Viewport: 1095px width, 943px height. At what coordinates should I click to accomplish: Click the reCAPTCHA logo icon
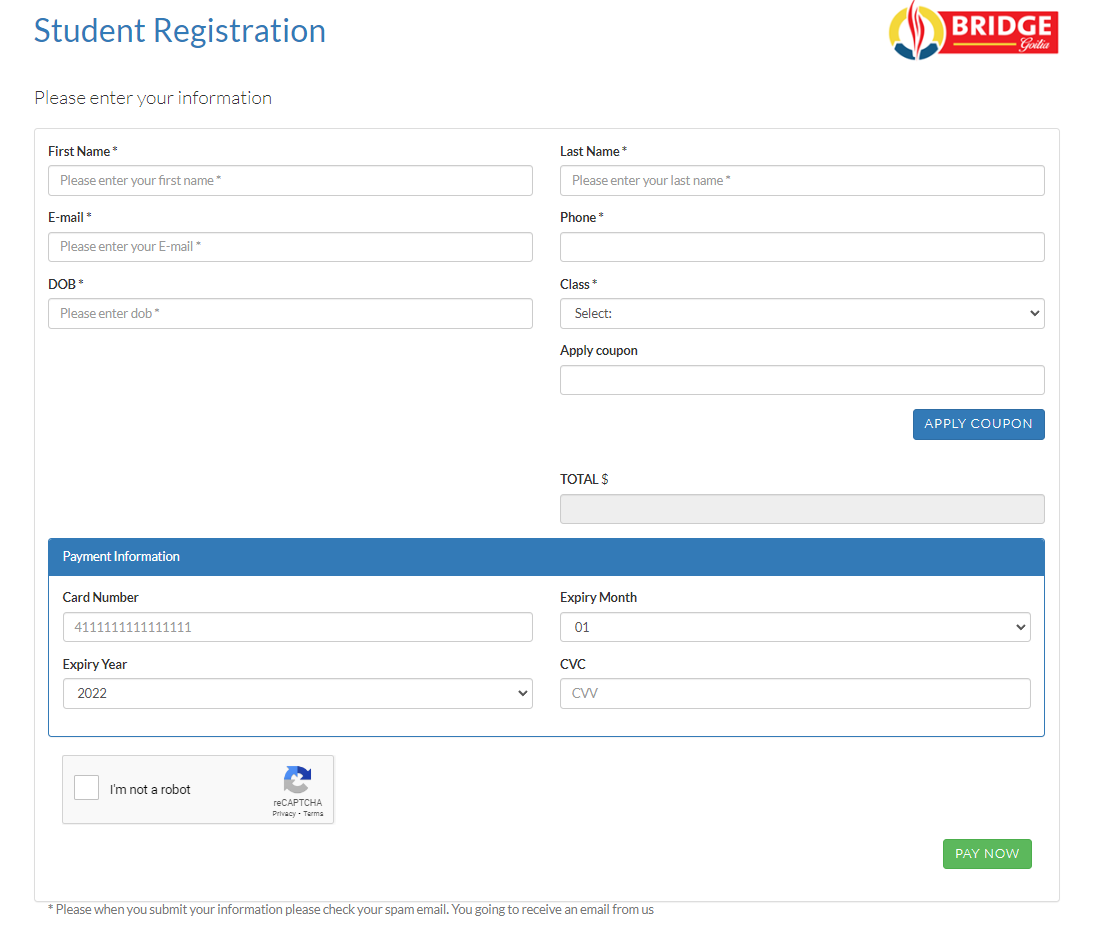click(297, 780)
